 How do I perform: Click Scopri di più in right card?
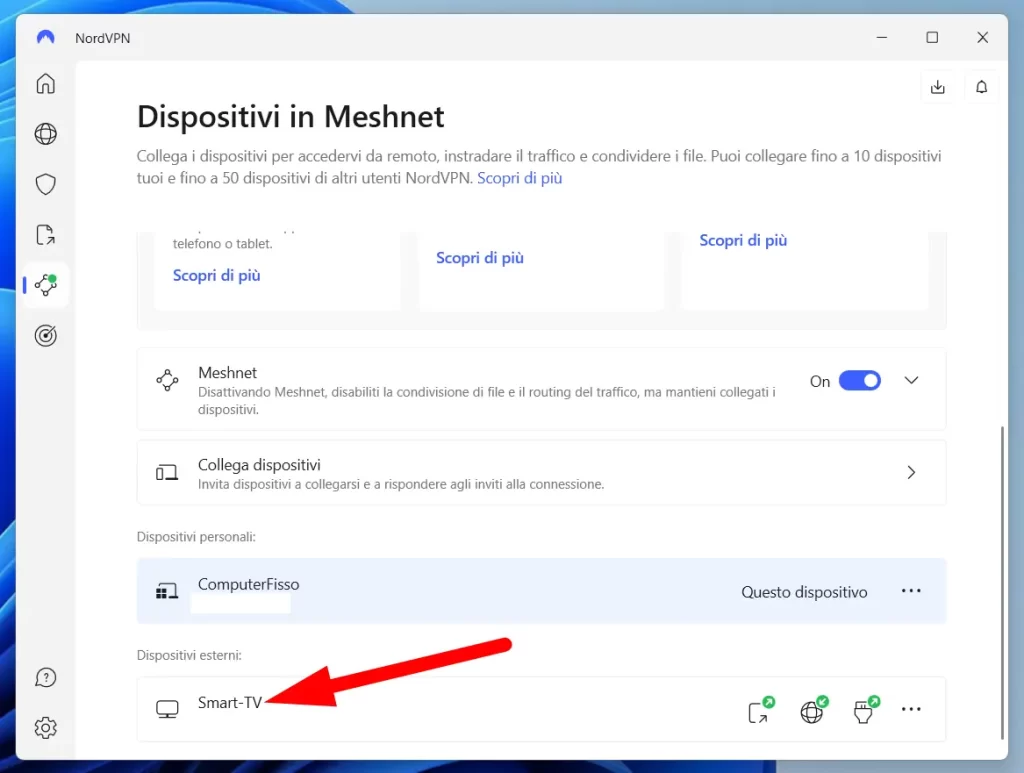tap(743, 240)
